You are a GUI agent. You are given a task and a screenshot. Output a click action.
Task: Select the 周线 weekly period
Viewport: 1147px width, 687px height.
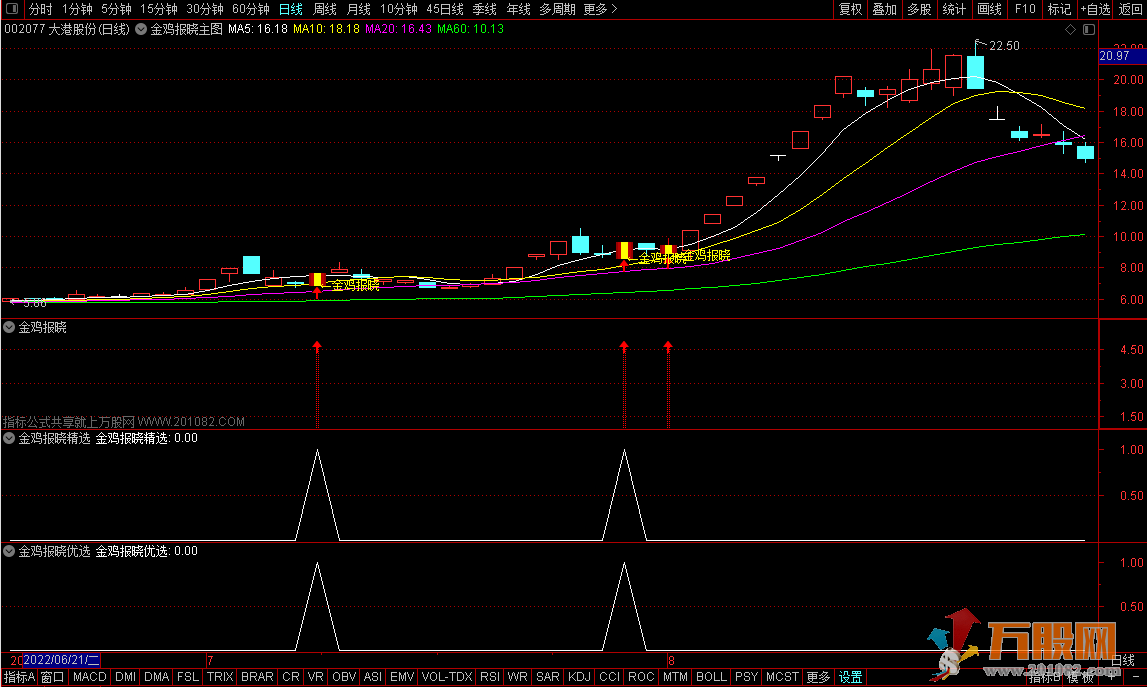click(x=325, y=9)
